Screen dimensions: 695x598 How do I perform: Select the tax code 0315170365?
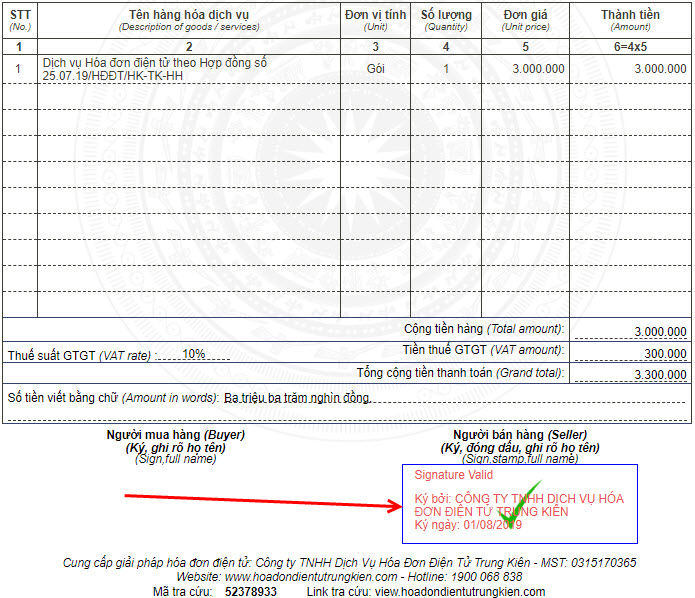600,563
